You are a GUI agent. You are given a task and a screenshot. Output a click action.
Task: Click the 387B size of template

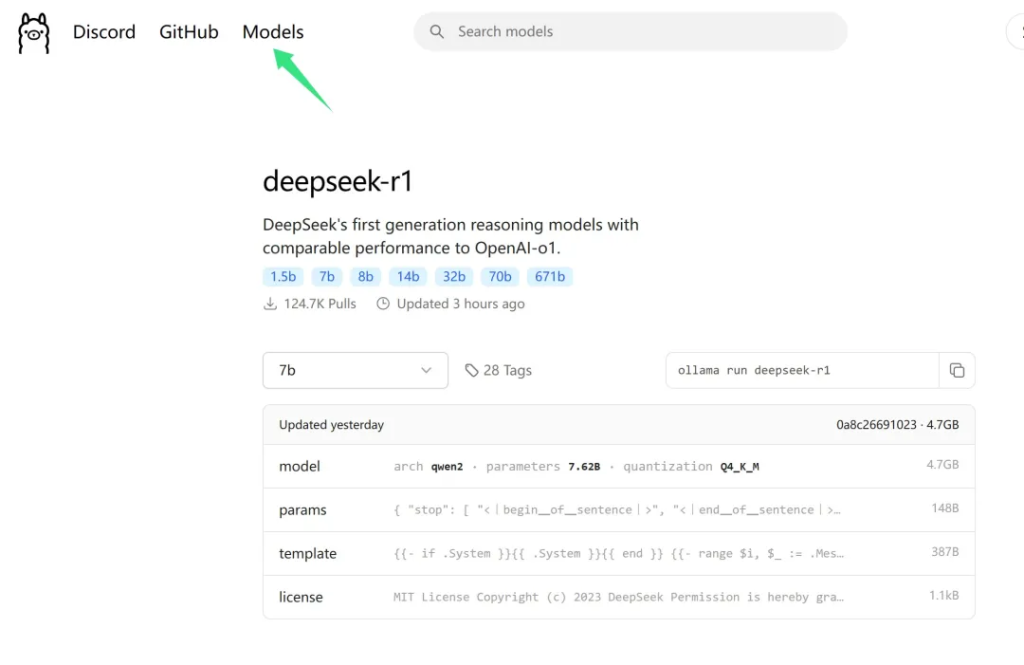(x=945, y=552)
